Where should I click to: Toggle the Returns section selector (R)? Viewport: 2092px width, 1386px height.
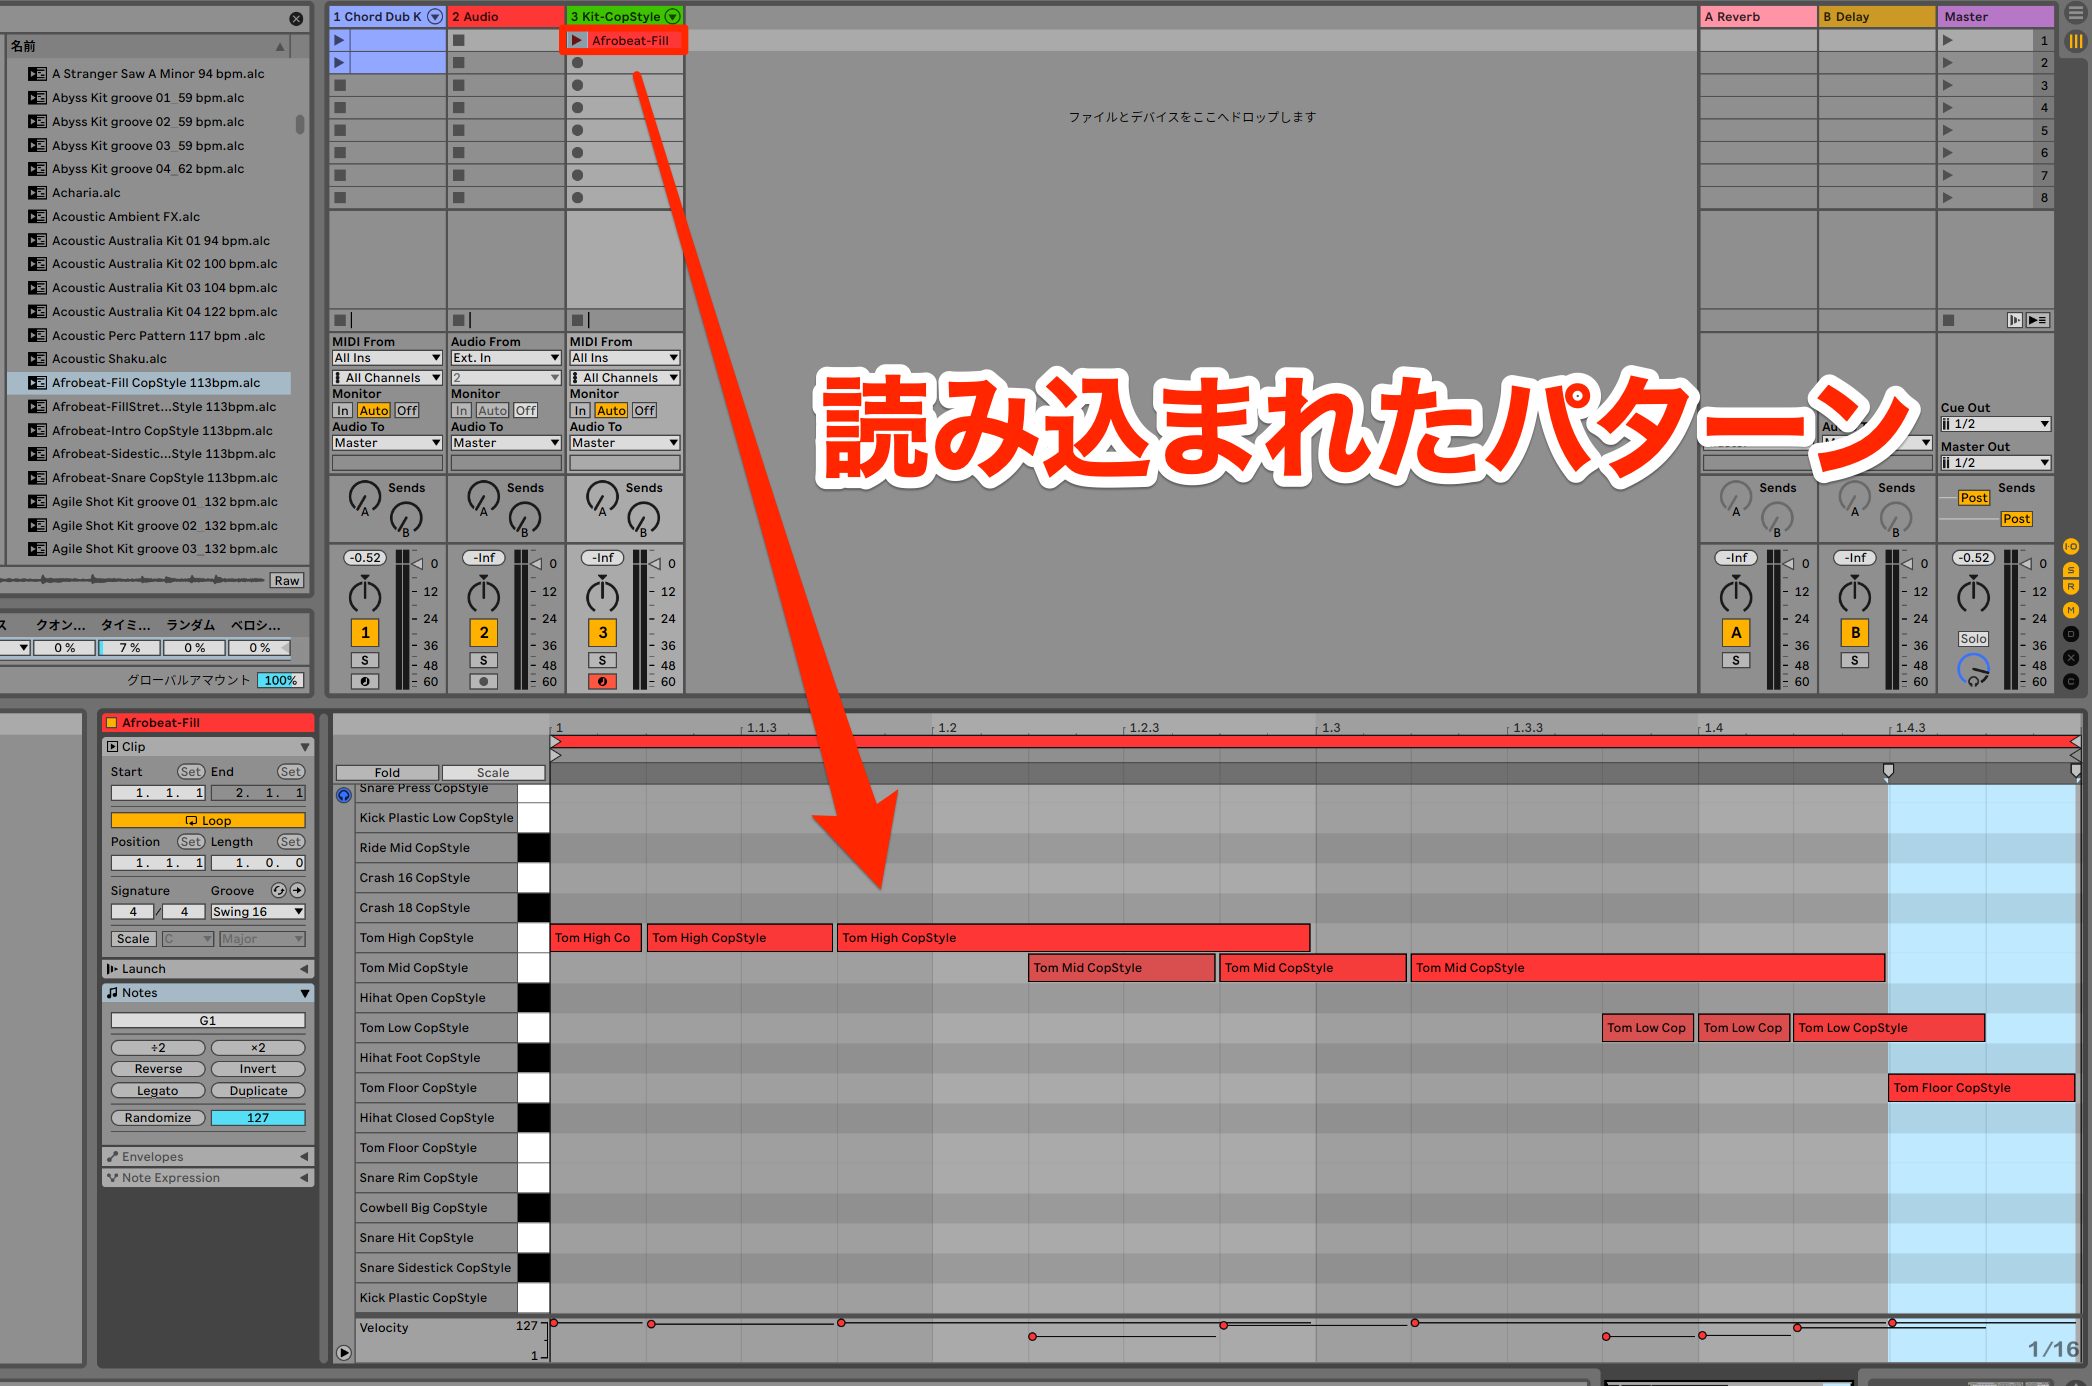pos(2071,587)
